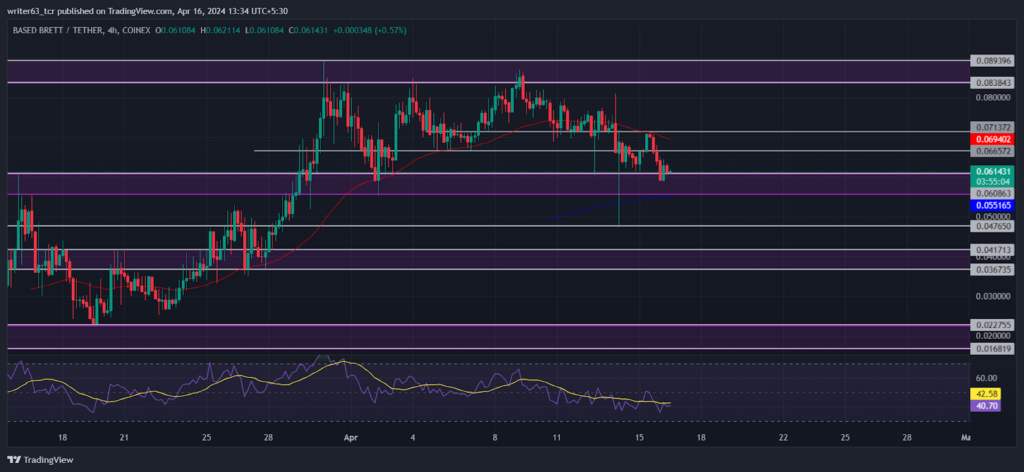The width and height of the screenshot is (1024, 472).
Task: Click the blue 0.055165 moving average label
Action: pyautogui.click(x=994, y=205)
